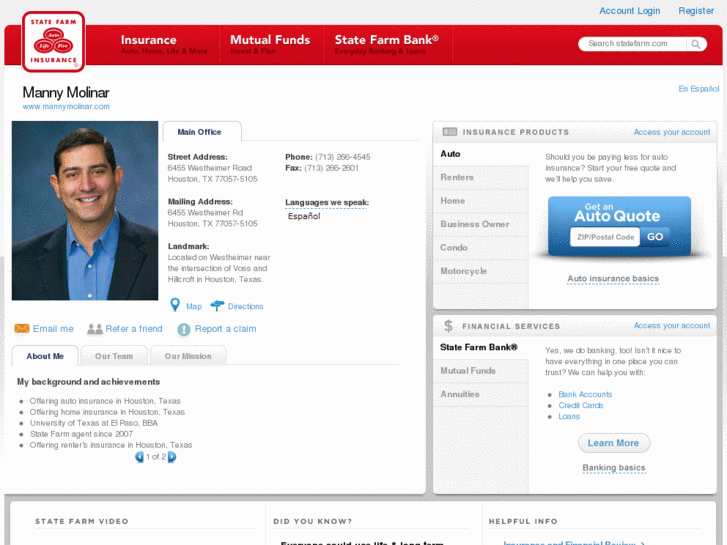Select Home in insurance products list
The image size is (727, 545).
[x=481, y=201]
